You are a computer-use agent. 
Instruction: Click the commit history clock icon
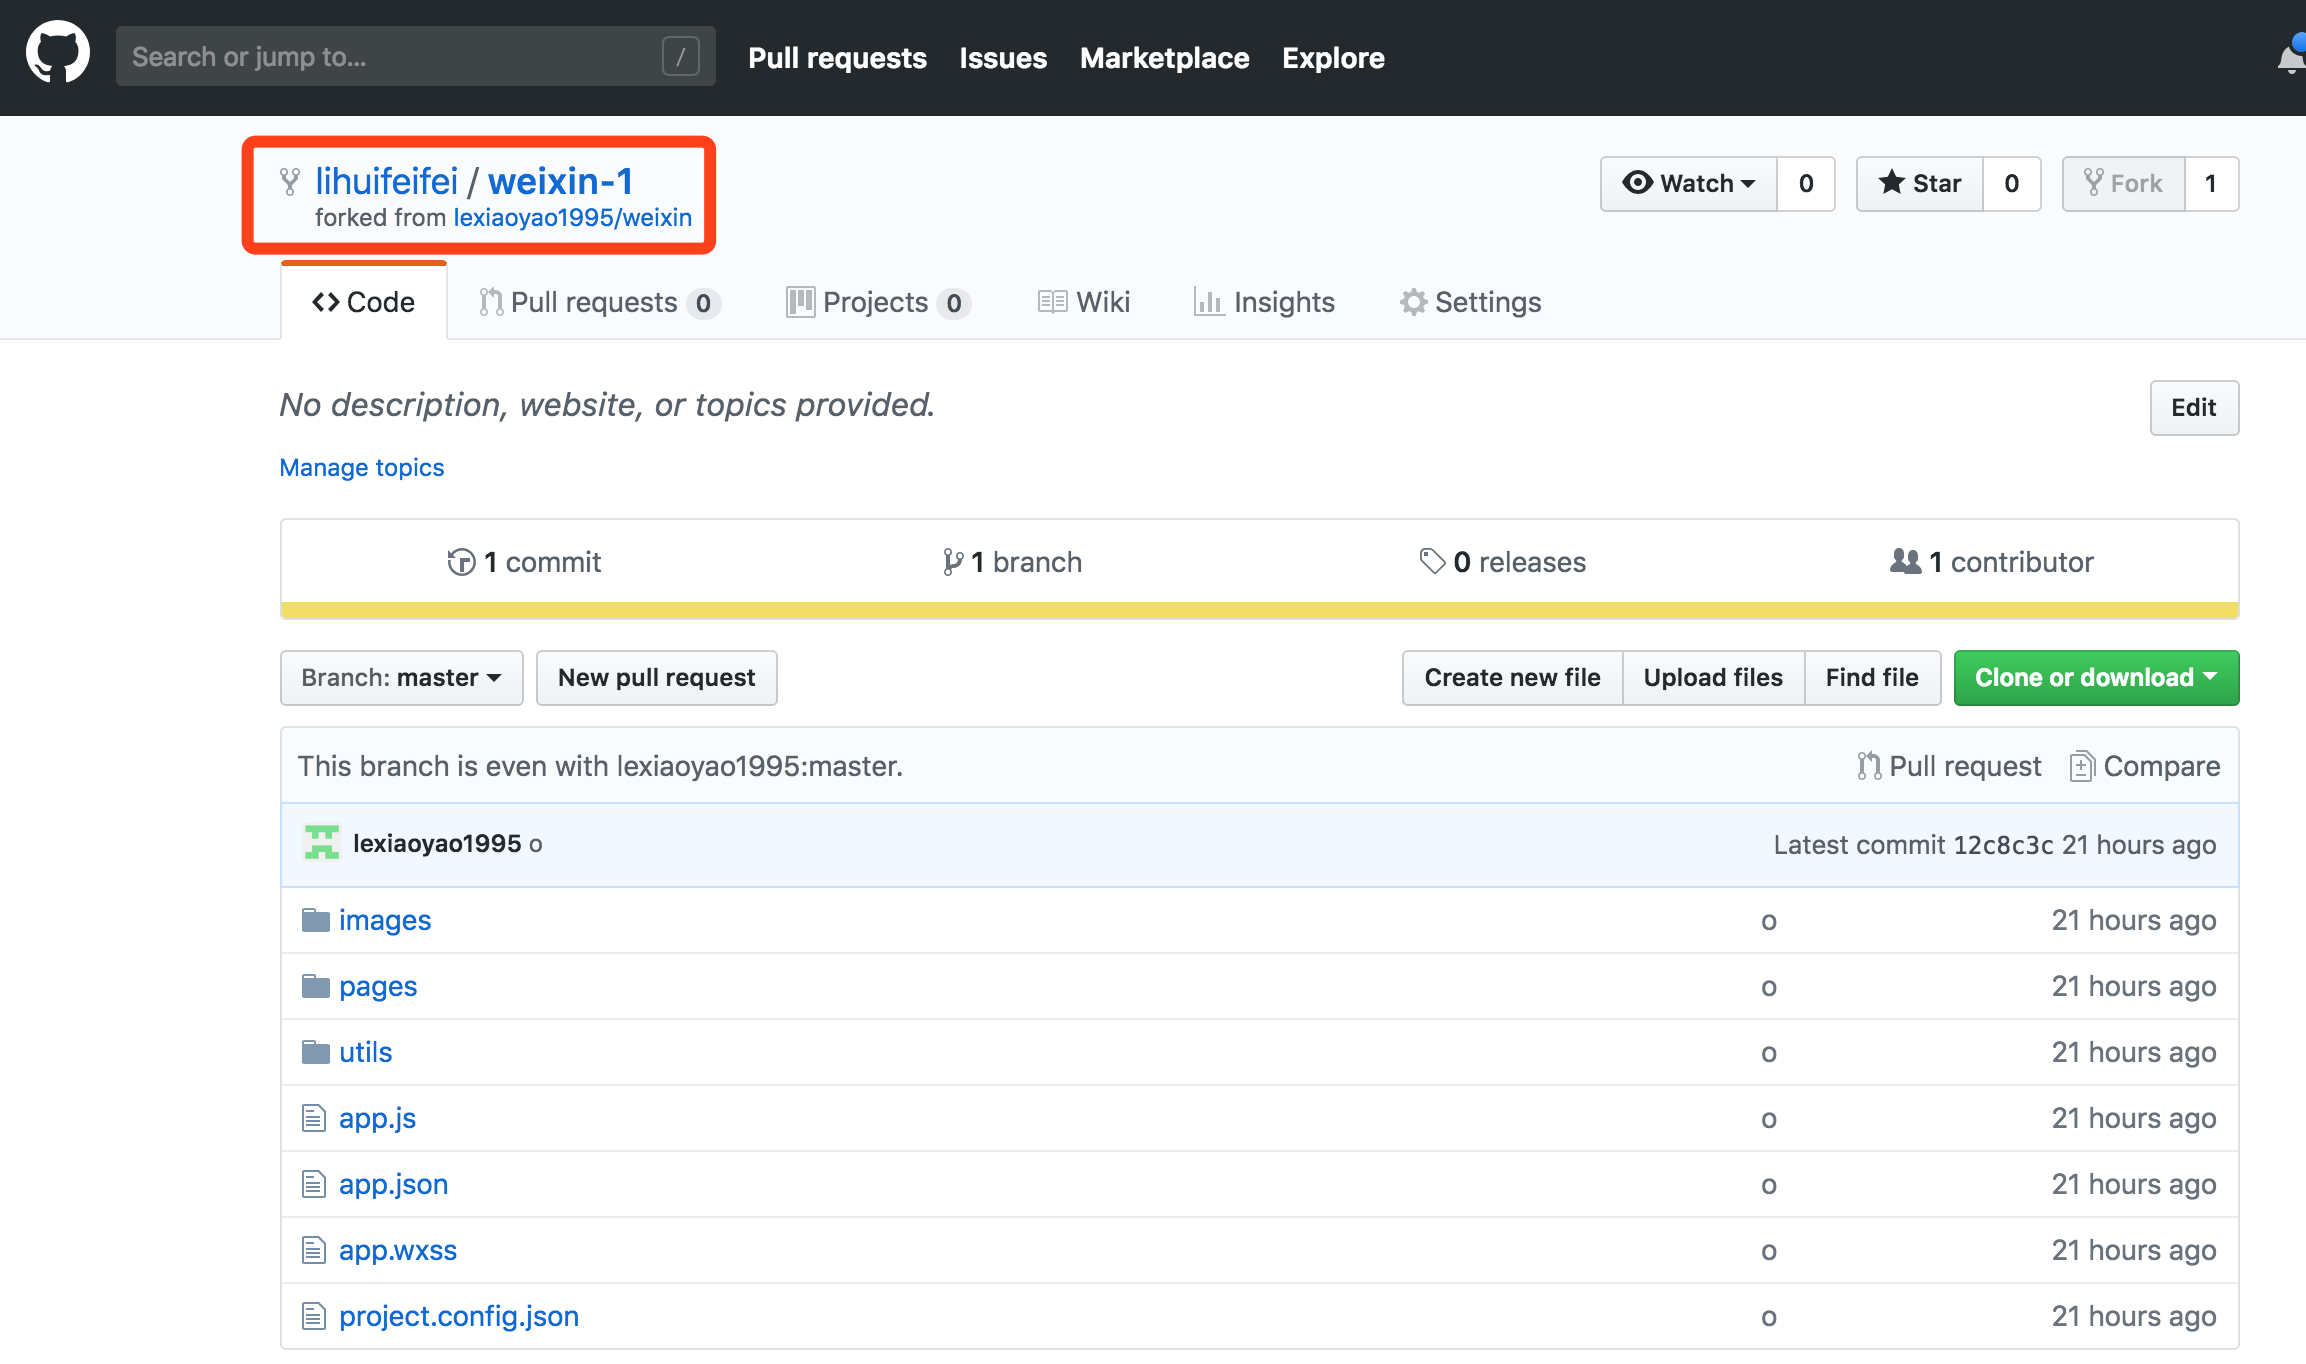tap(461, 562)
